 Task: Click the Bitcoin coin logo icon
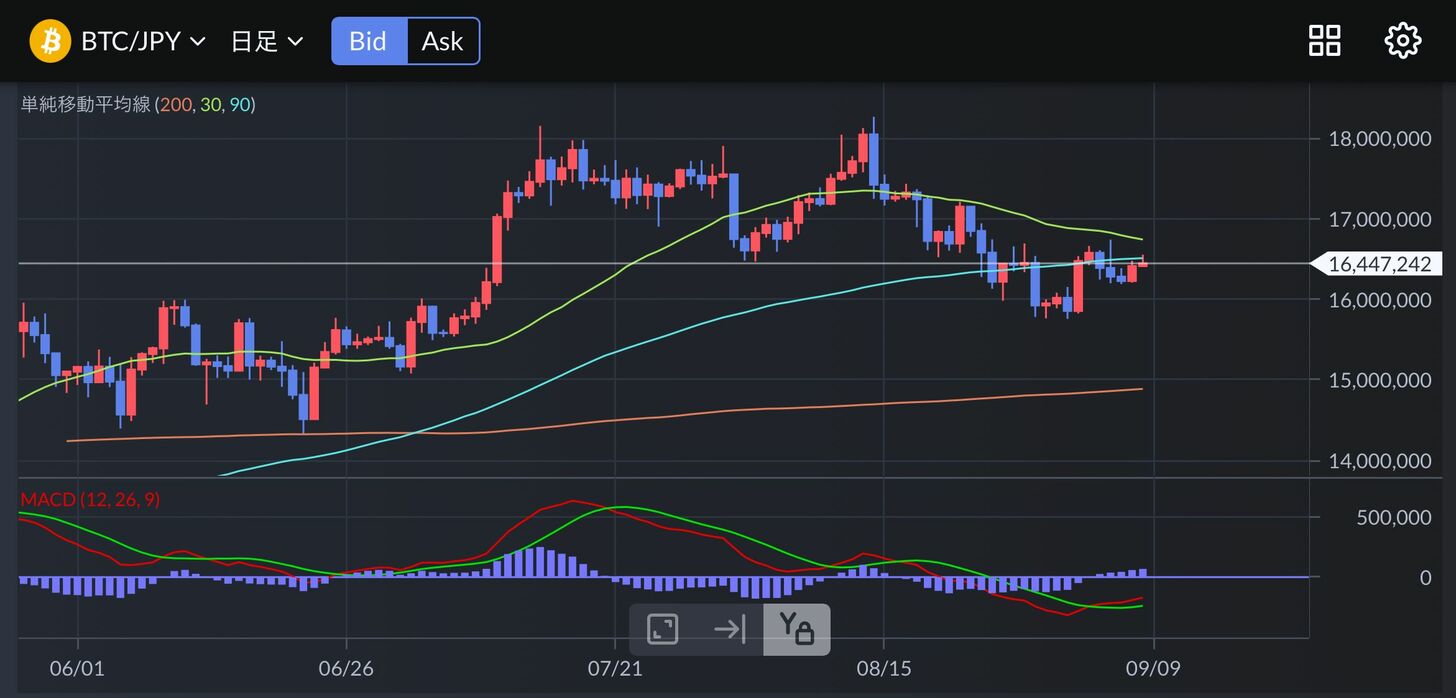(50, 41)
